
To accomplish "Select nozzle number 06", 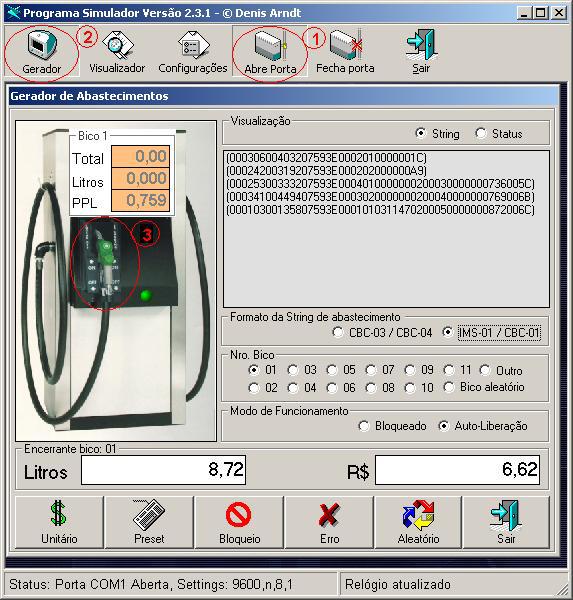I will pos(341,388).
